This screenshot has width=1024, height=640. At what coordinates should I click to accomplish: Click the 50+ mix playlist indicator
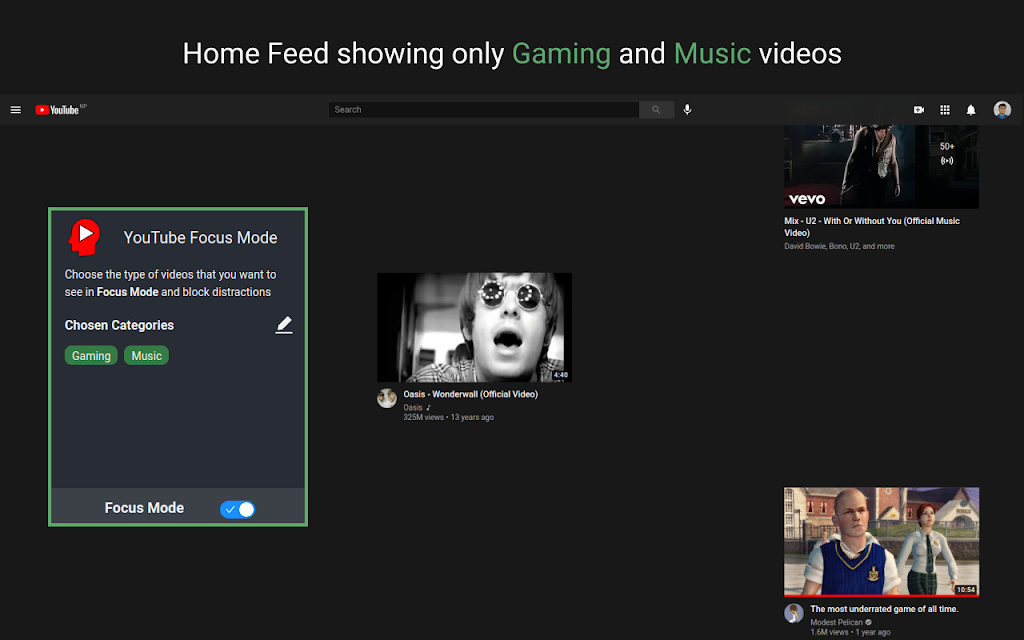point(947,153)
